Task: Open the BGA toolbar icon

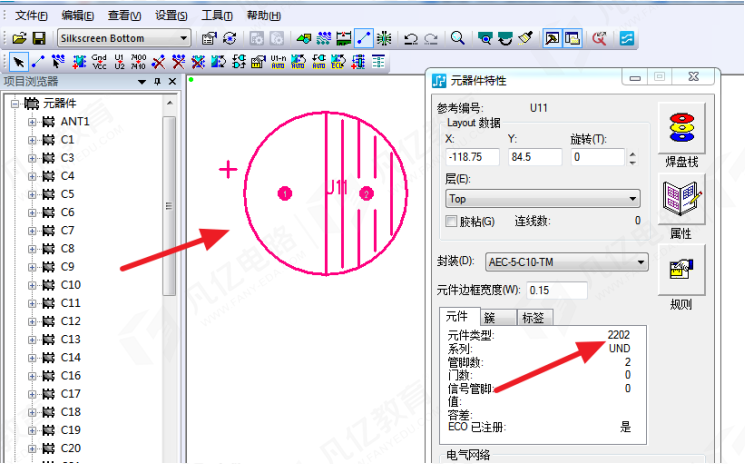Action: [x=383, y=38]
